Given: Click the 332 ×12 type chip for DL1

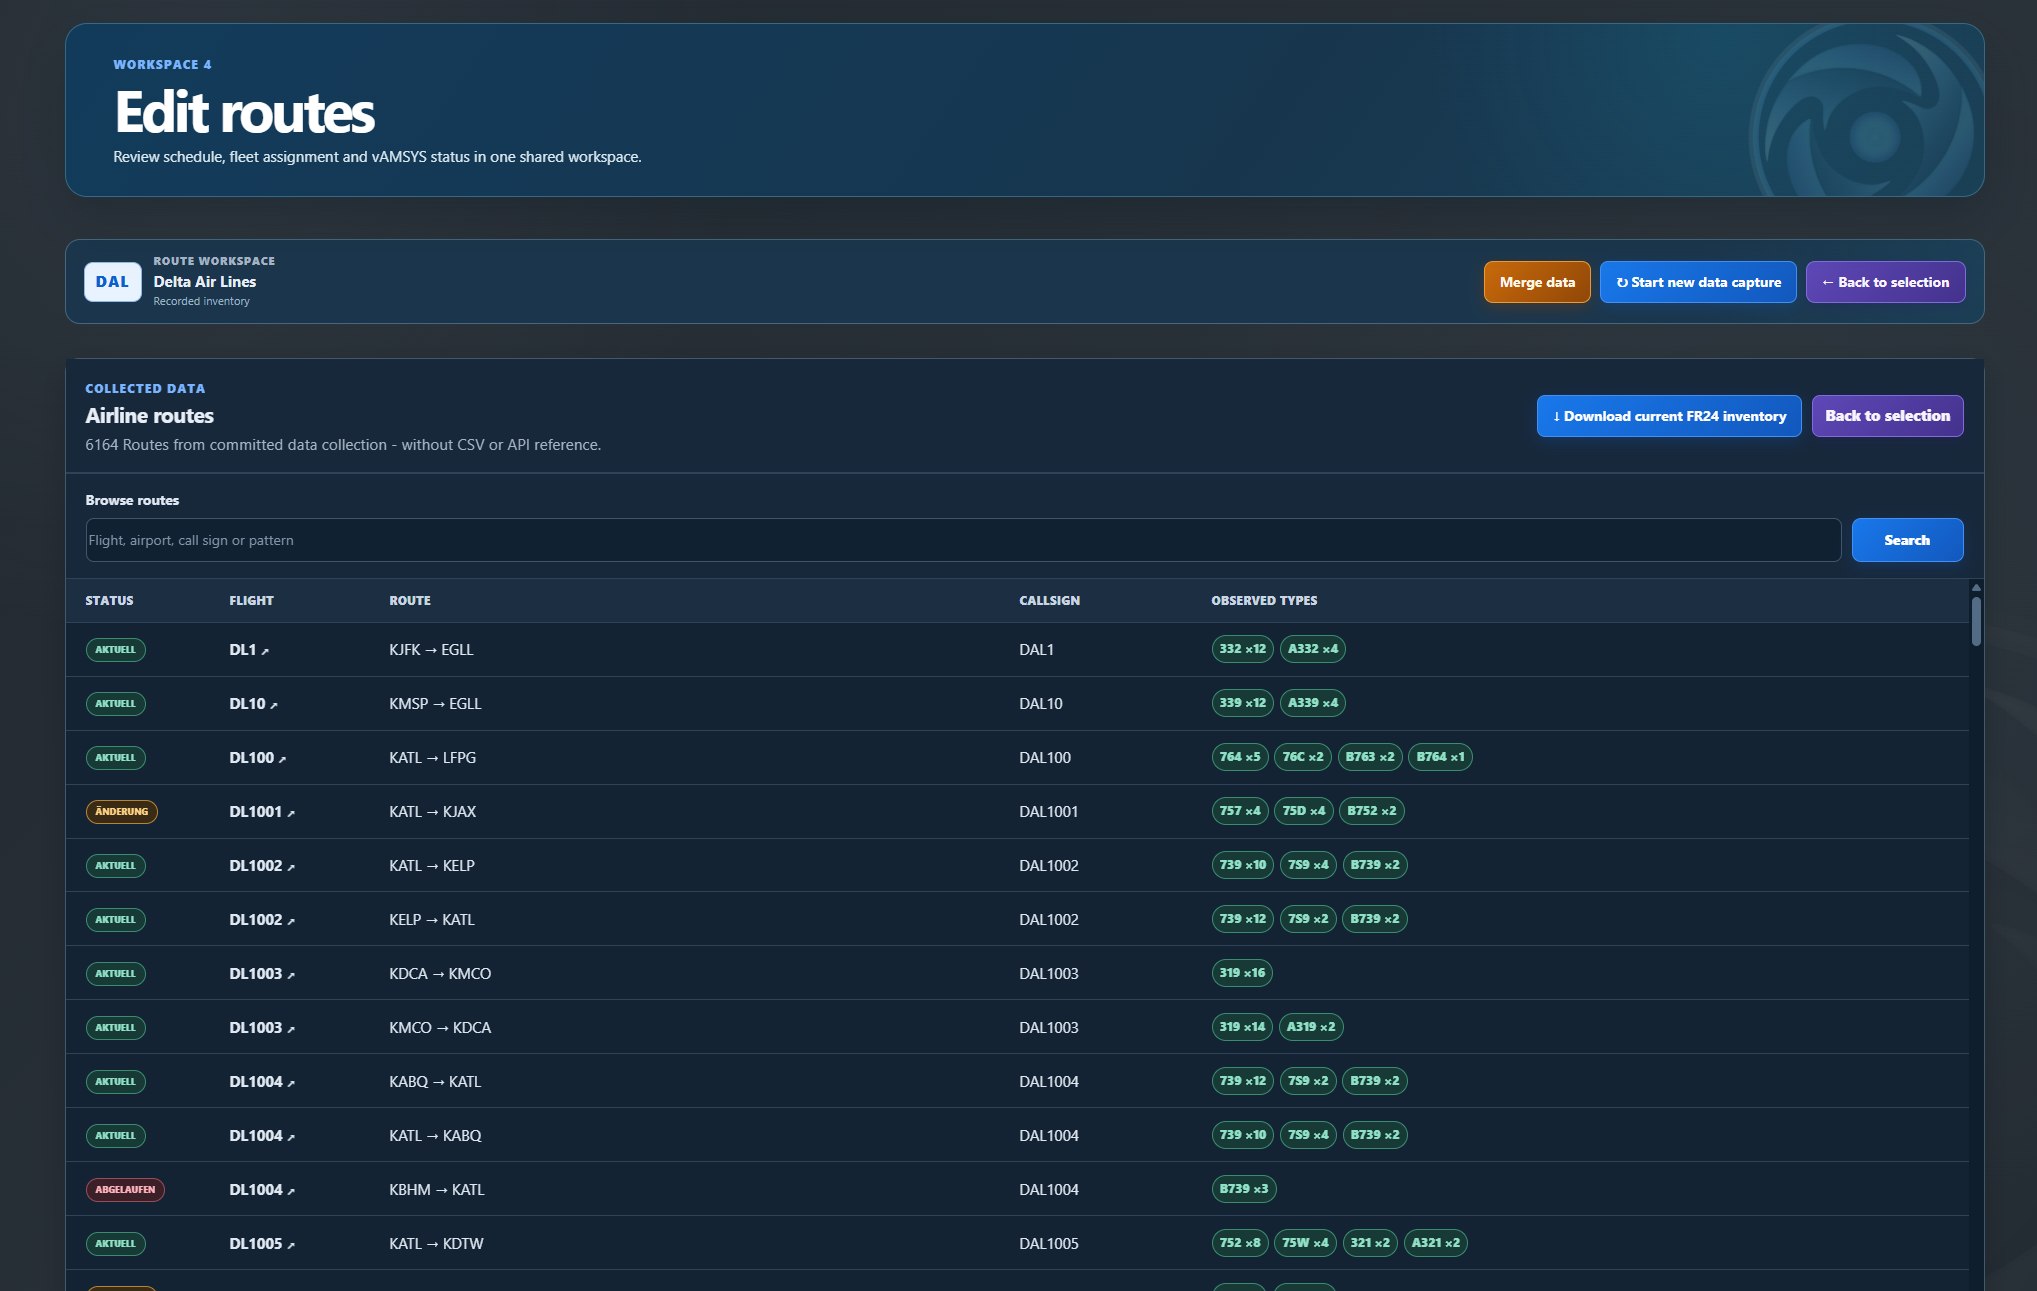Looking at the screenshot, I should 1242,649.
